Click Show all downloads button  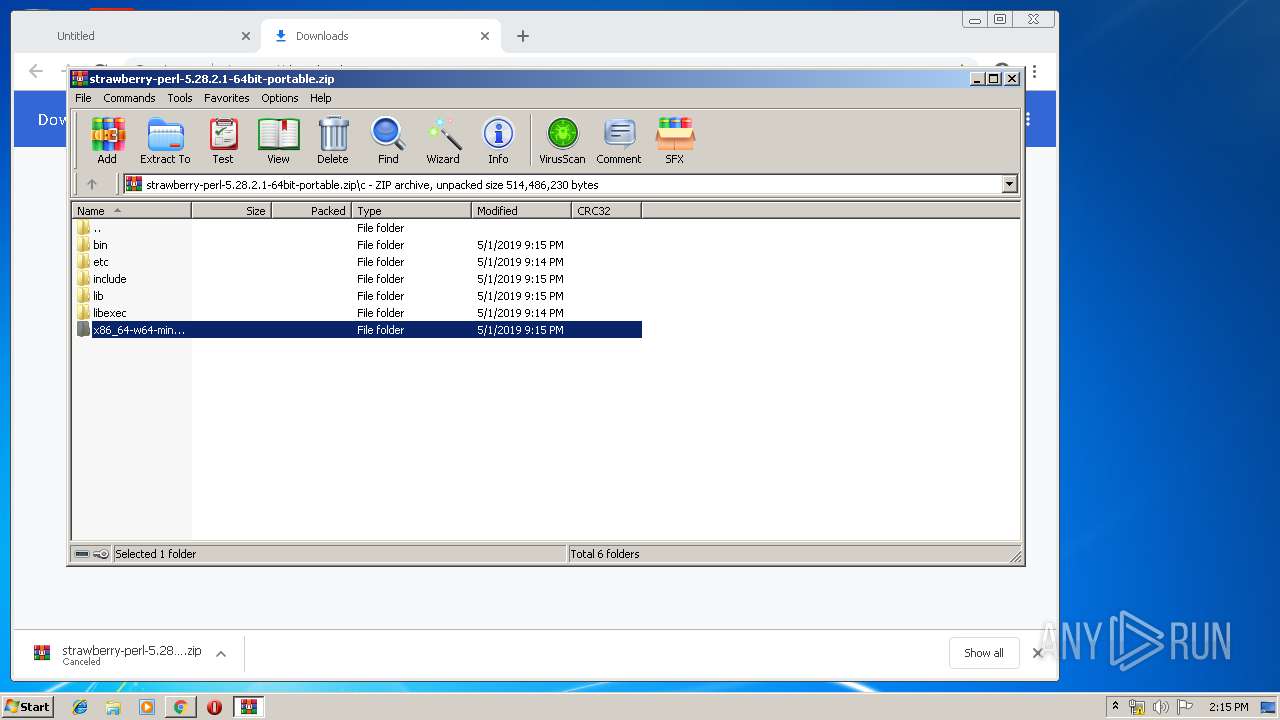point(984,653)
